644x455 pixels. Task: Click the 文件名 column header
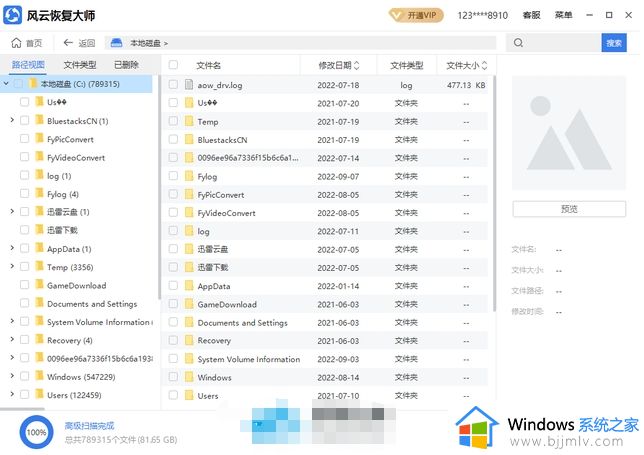tap(208, 65)
